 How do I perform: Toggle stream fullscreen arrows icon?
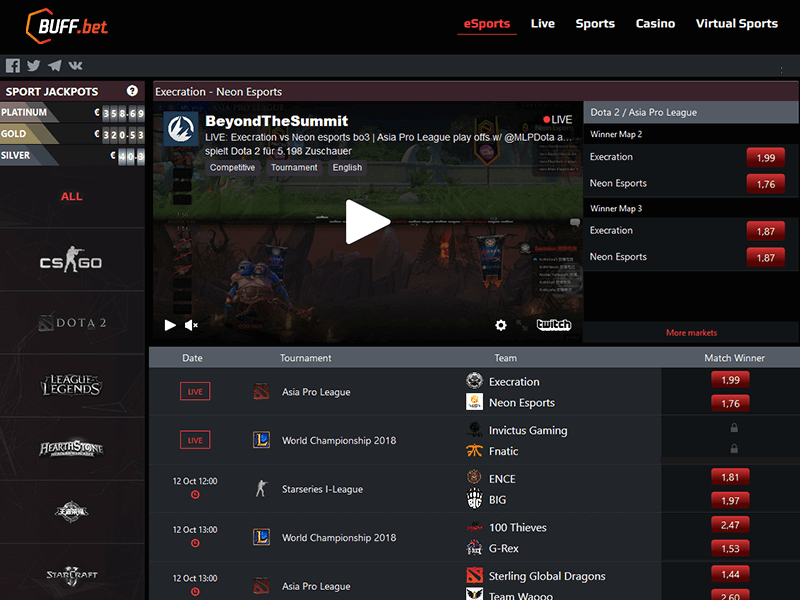point(521,325)
